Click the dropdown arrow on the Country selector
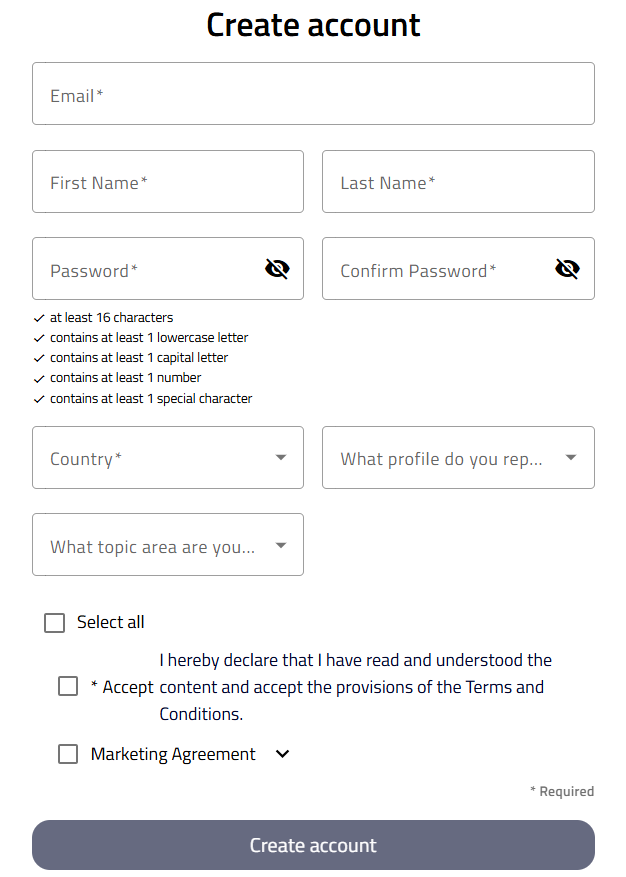Screen dimensions: 626x877 (x=280, y=457)
